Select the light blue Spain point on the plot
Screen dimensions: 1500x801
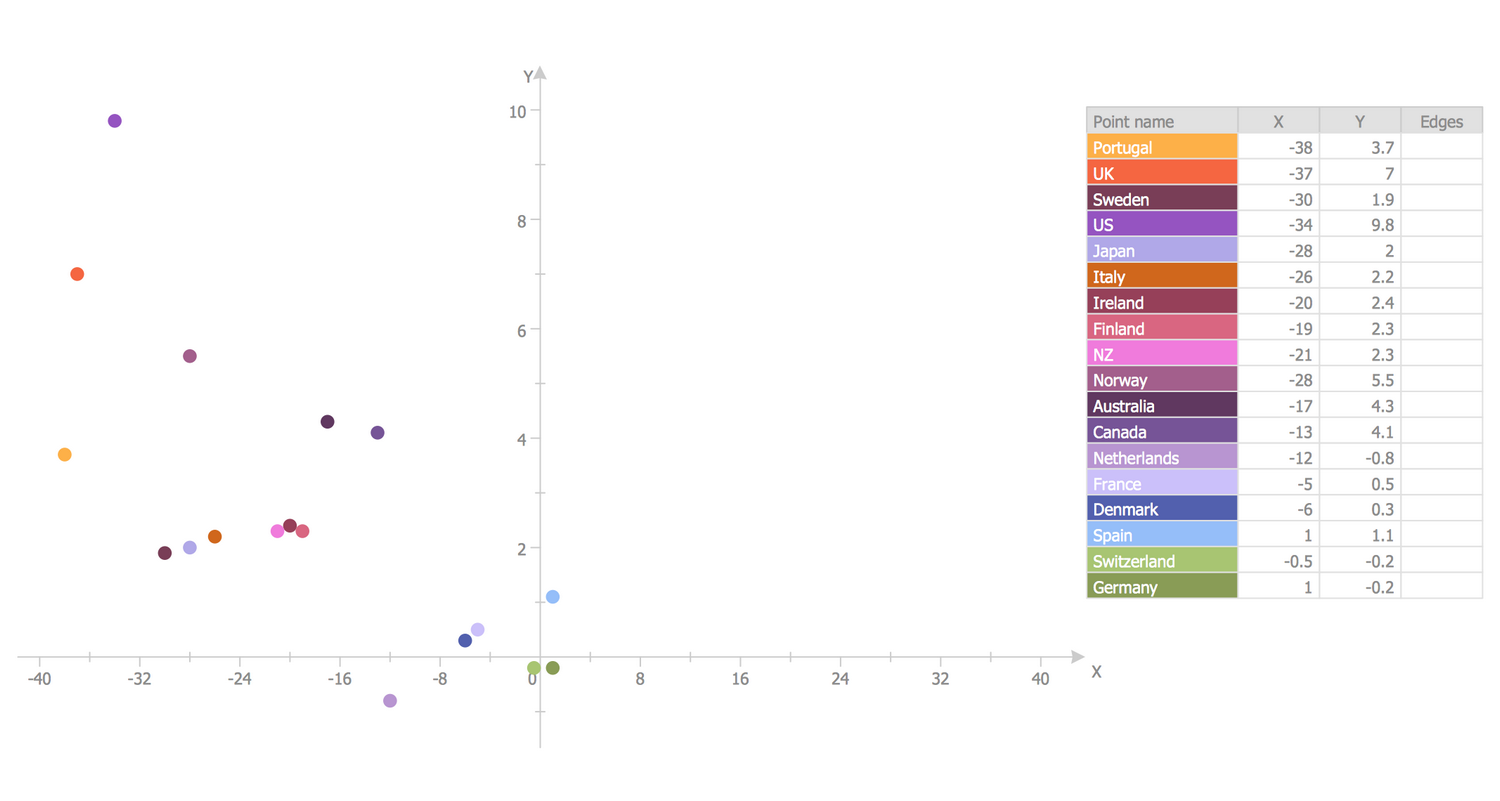(x=553, y=597)
